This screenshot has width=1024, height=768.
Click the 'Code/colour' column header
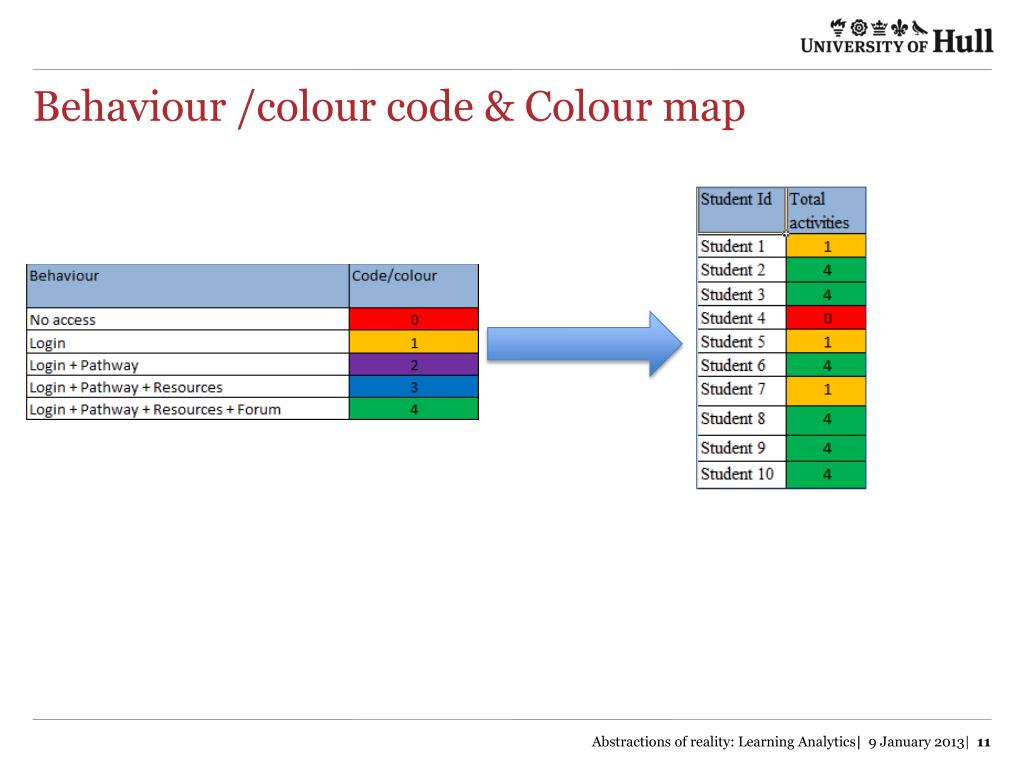(414, 286)
